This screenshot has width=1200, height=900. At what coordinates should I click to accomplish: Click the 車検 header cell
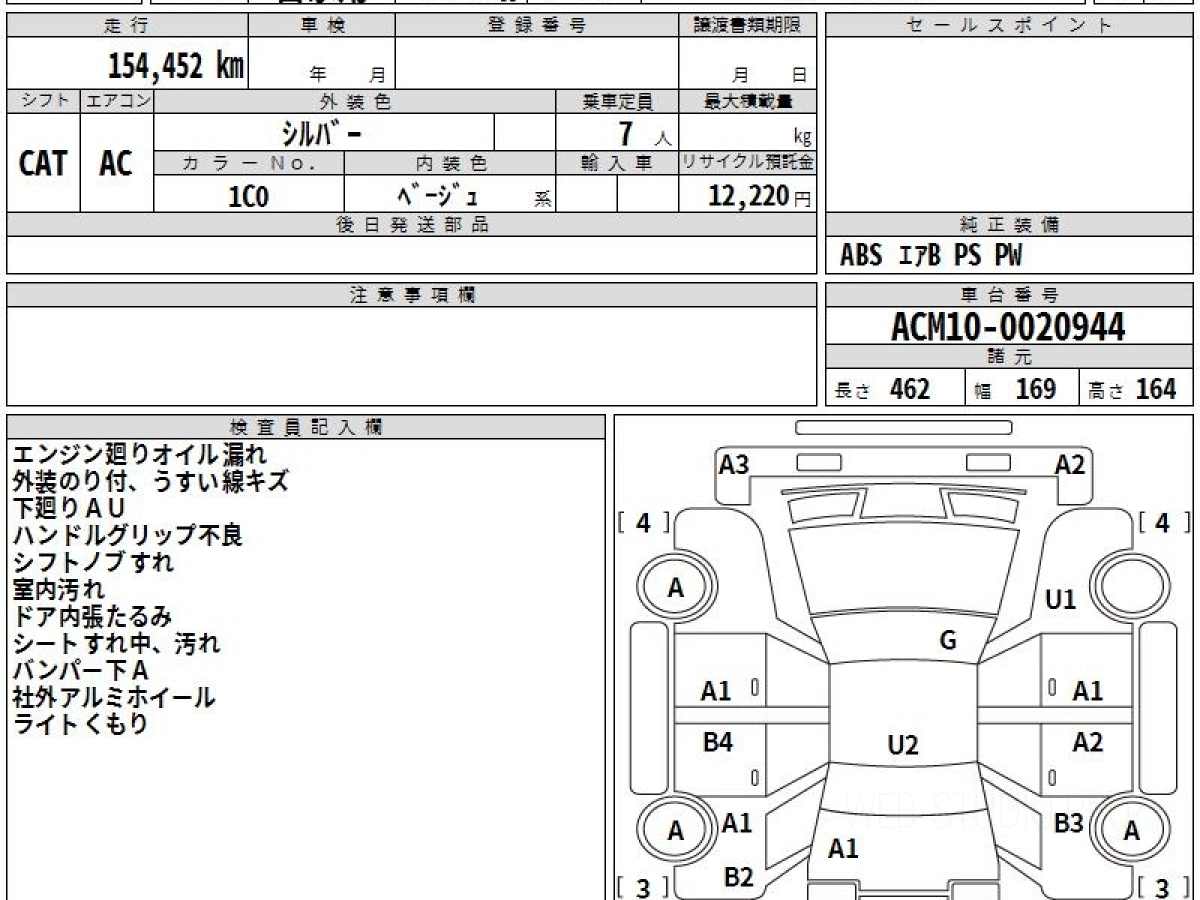(x=322, y=26)
